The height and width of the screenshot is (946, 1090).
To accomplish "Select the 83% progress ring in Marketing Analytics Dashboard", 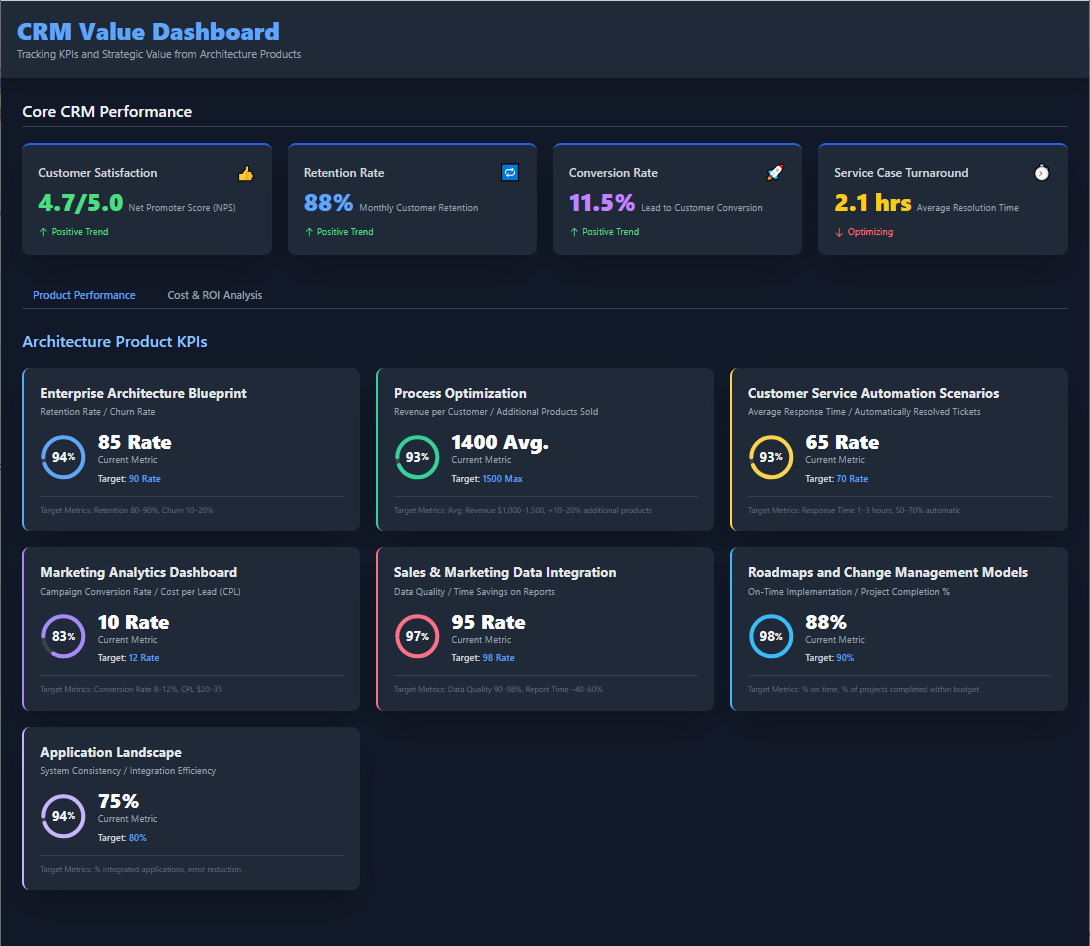I will [63, 637].
